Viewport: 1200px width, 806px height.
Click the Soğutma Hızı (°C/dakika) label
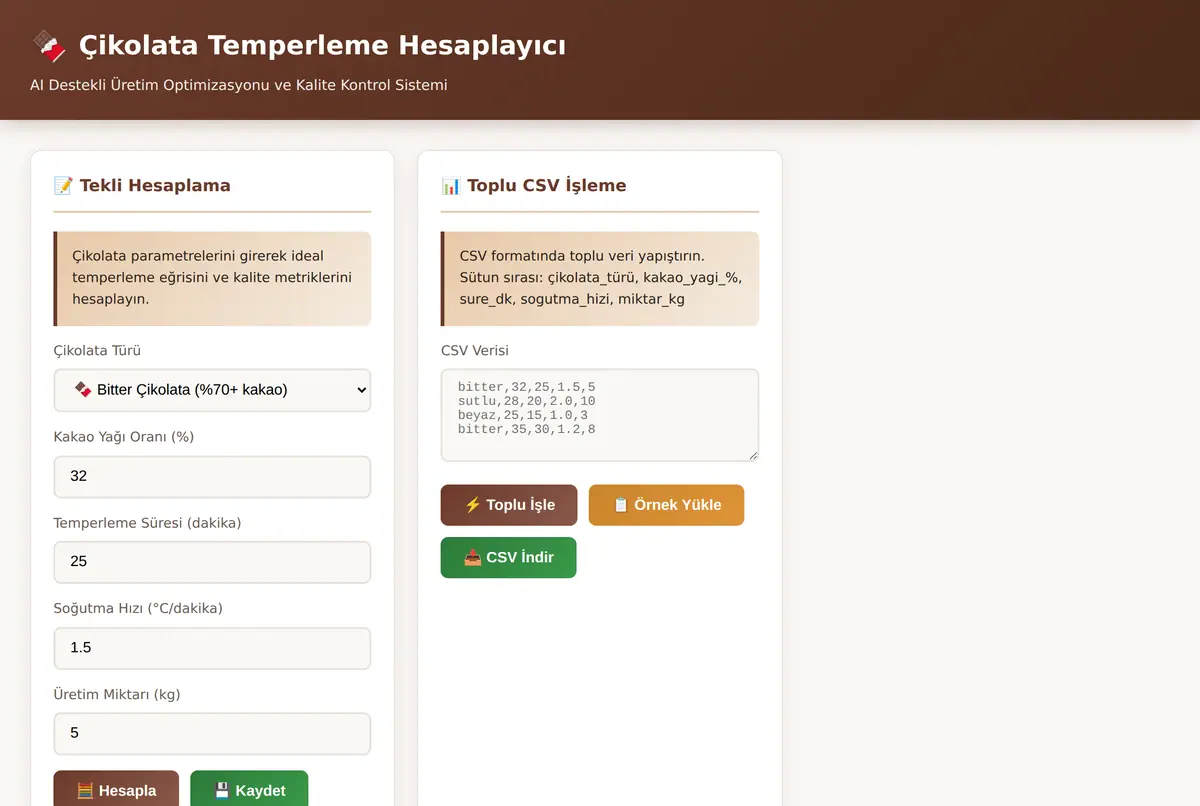click(138, 609)
